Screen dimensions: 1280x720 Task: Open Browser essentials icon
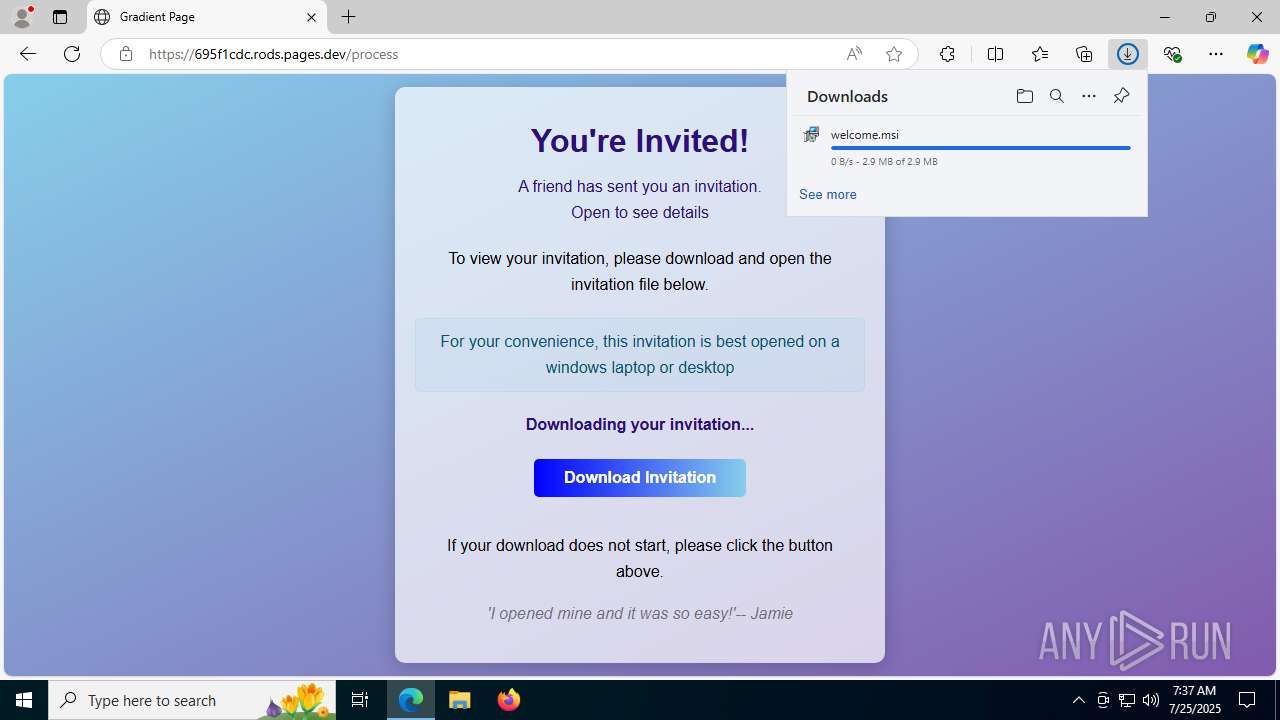pos(1172,54)
